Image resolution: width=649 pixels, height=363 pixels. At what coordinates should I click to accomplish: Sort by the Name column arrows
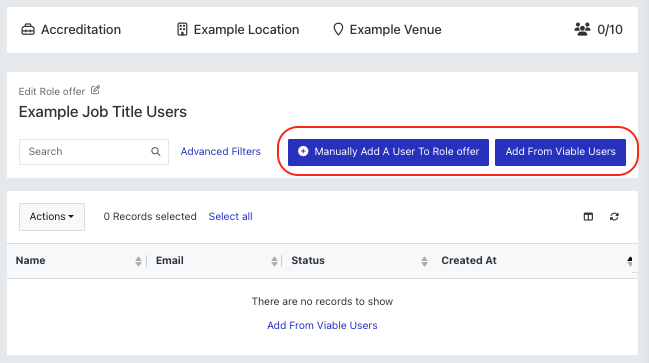[138, 261]
